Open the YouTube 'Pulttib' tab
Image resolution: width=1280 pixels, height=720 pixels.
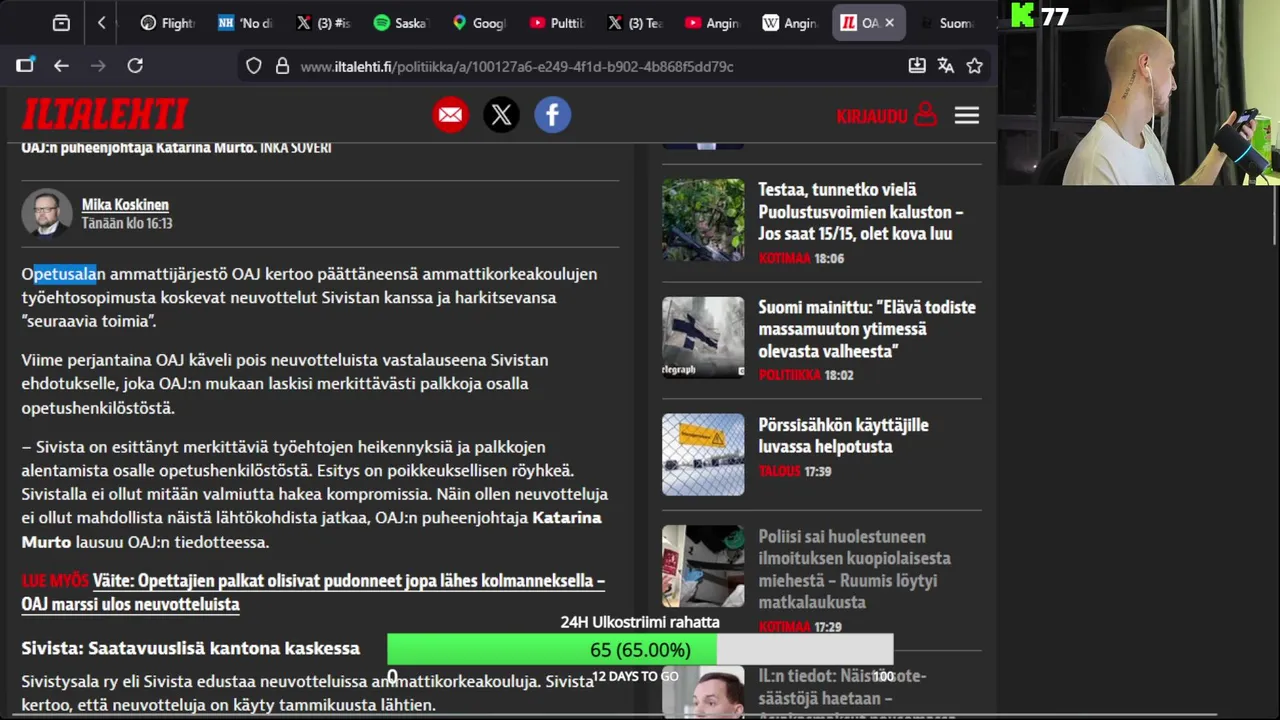[556, 23]
